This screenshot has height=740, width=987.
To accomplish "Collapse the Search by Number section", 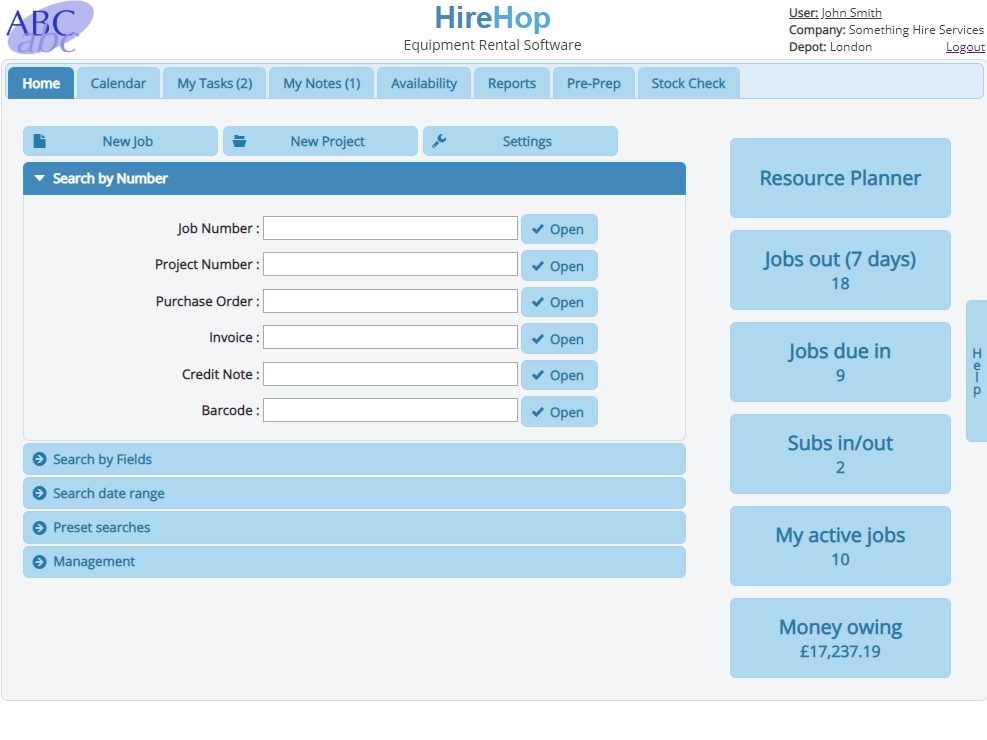I will coord(354,179).
